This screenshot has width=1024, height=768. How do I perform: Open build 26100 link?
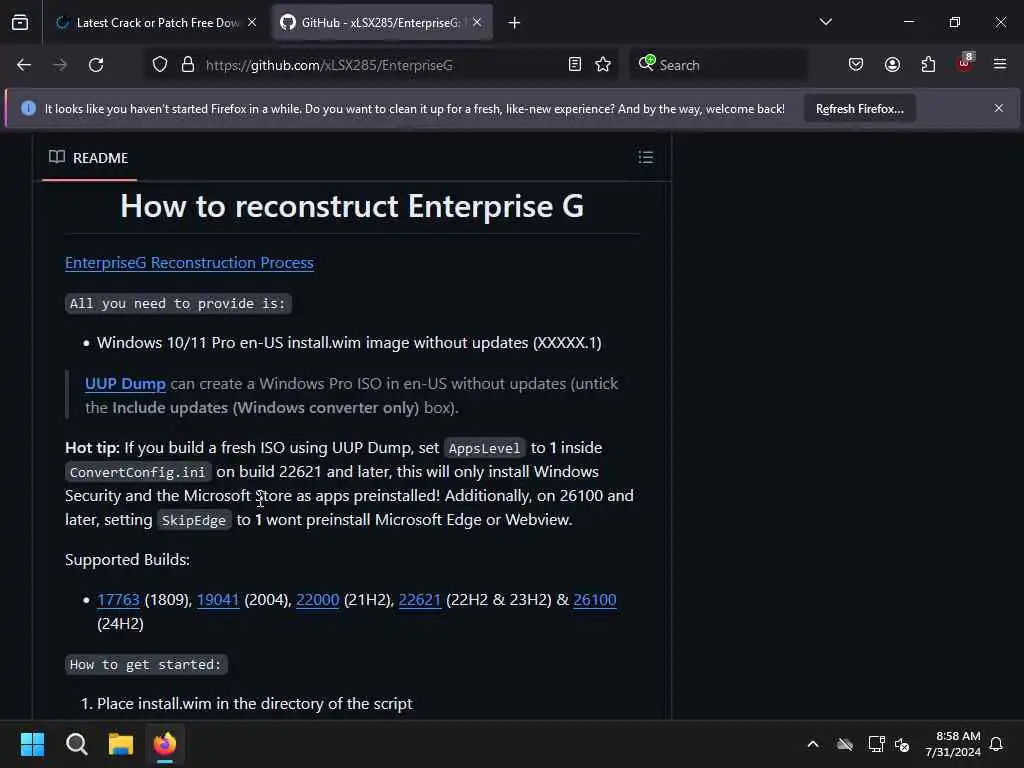pos(595,600)
